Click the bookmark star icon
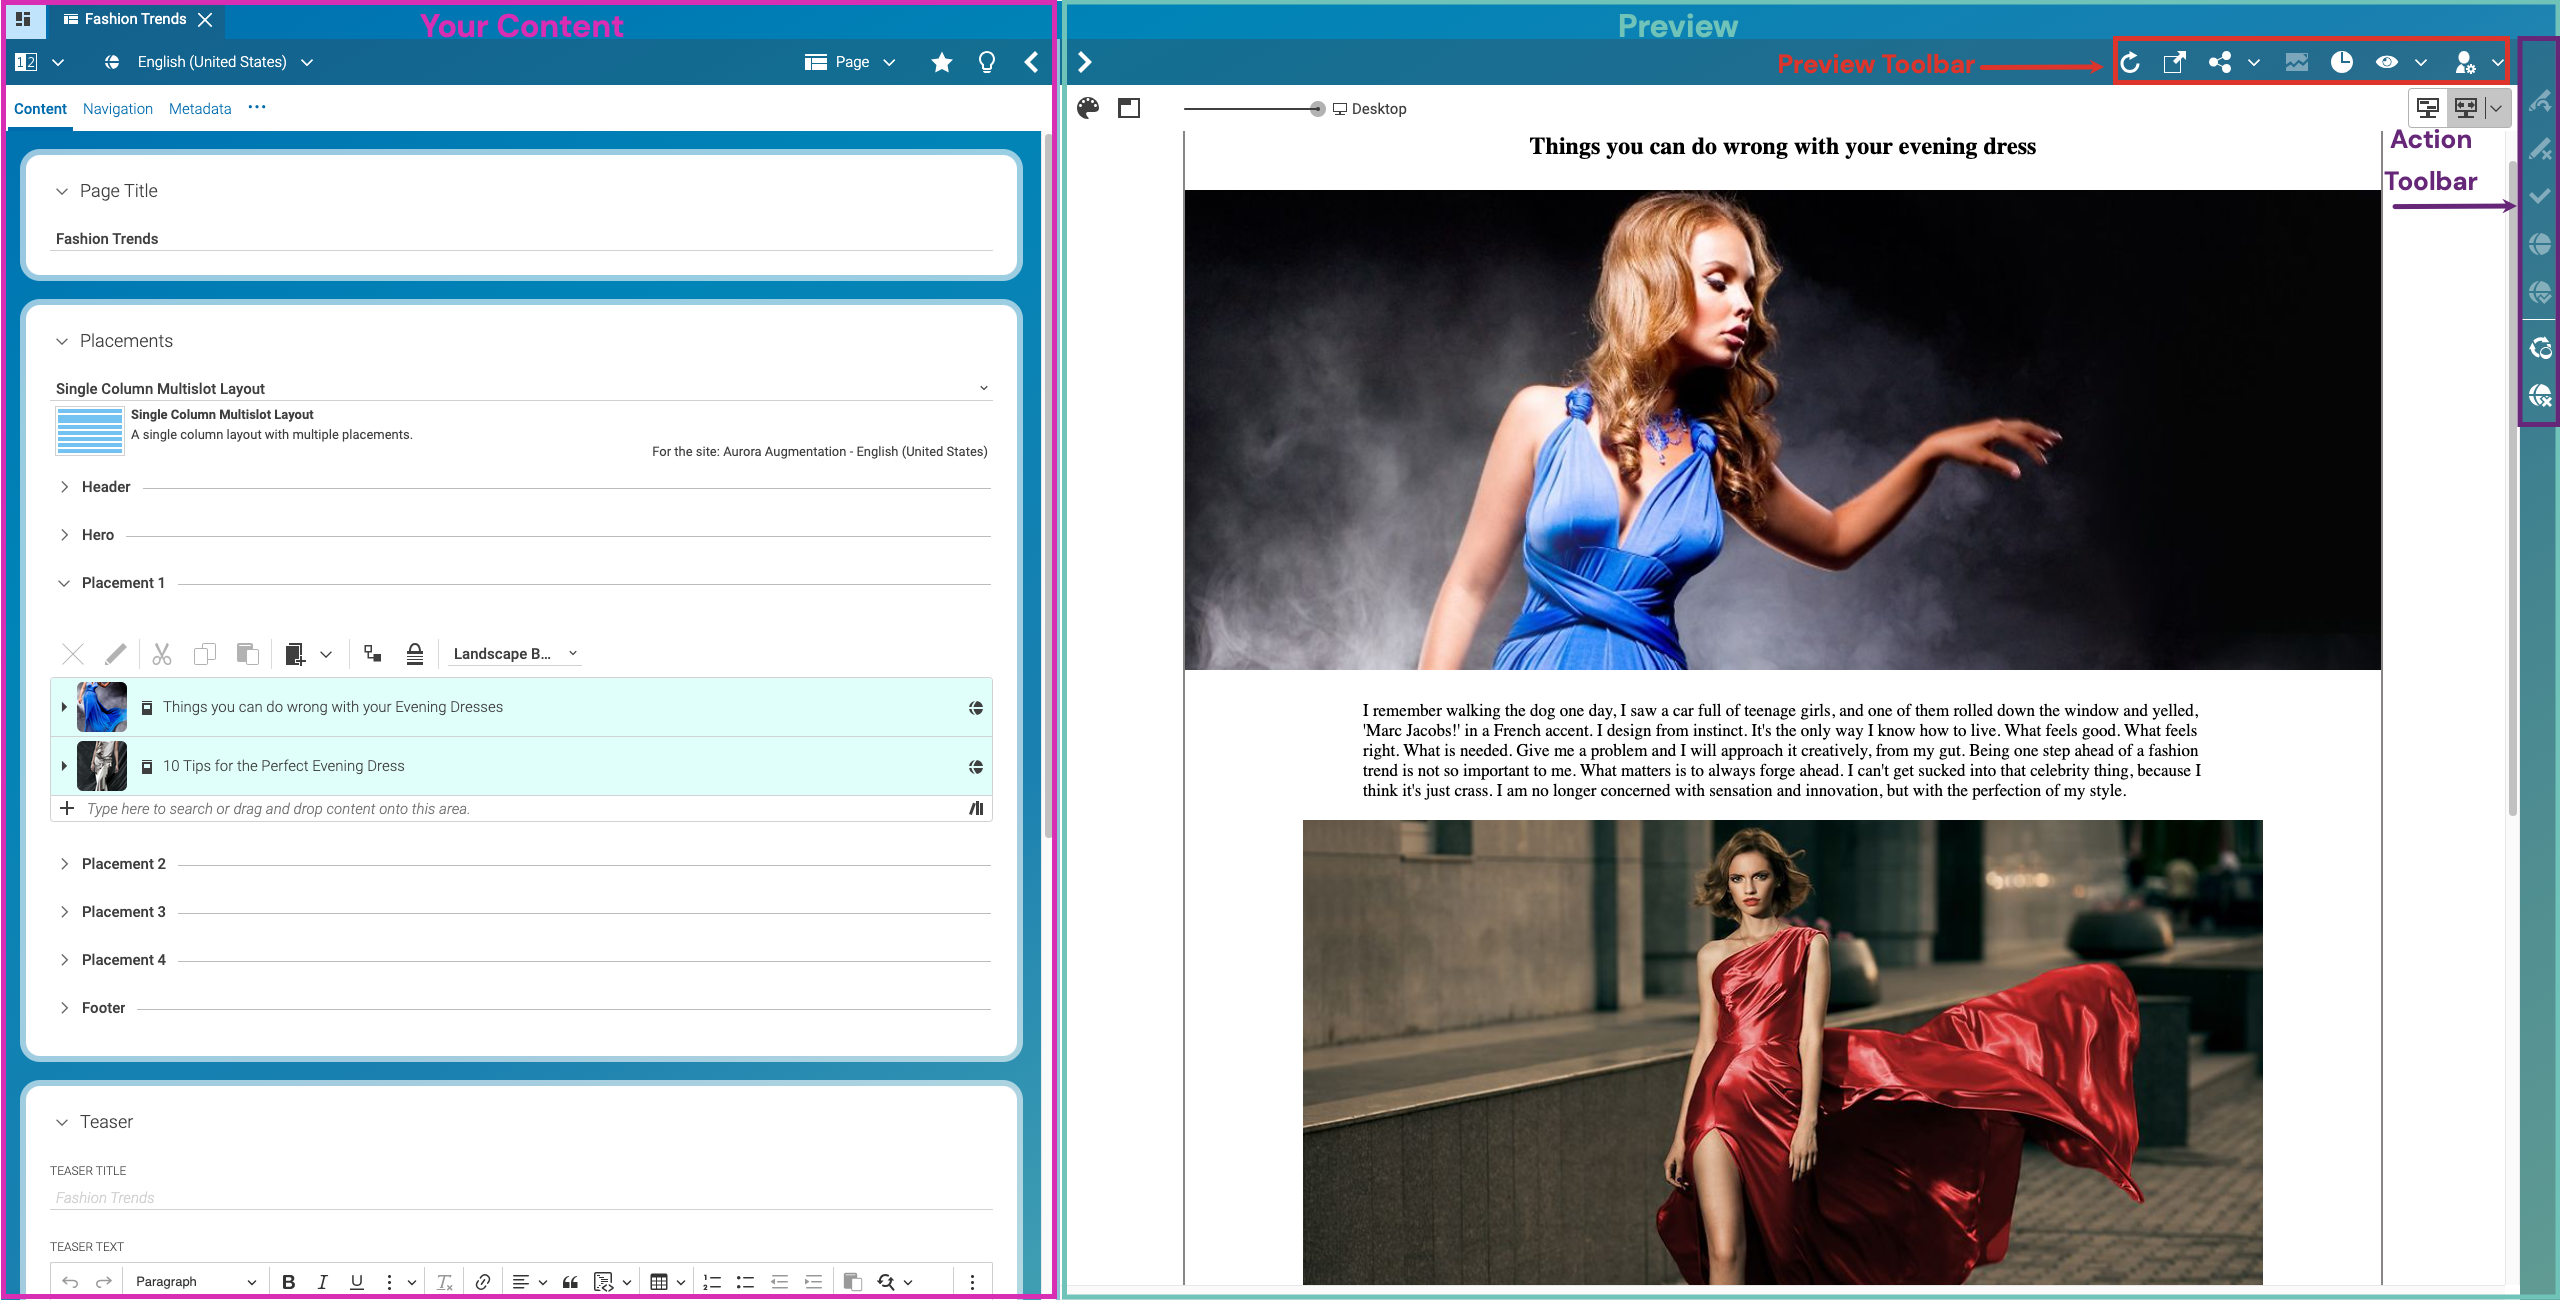The width and height of the screenshot is (2560, 1300). pos(941,63)
